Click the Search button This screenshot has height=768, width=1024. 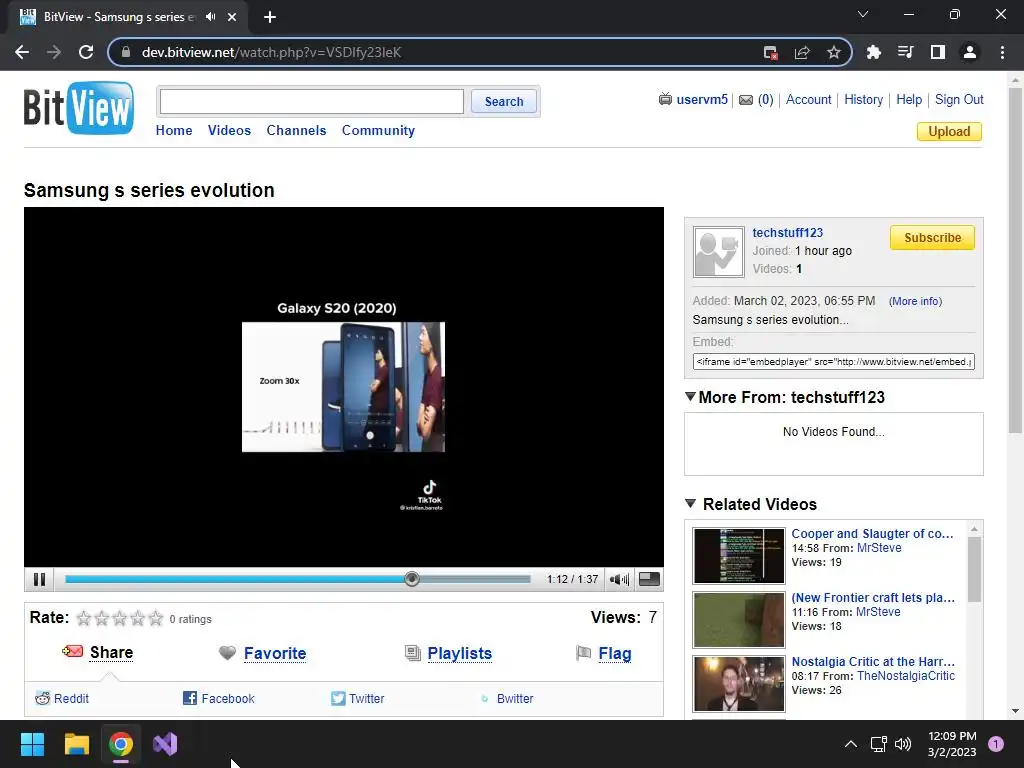[x=504, y=101]
